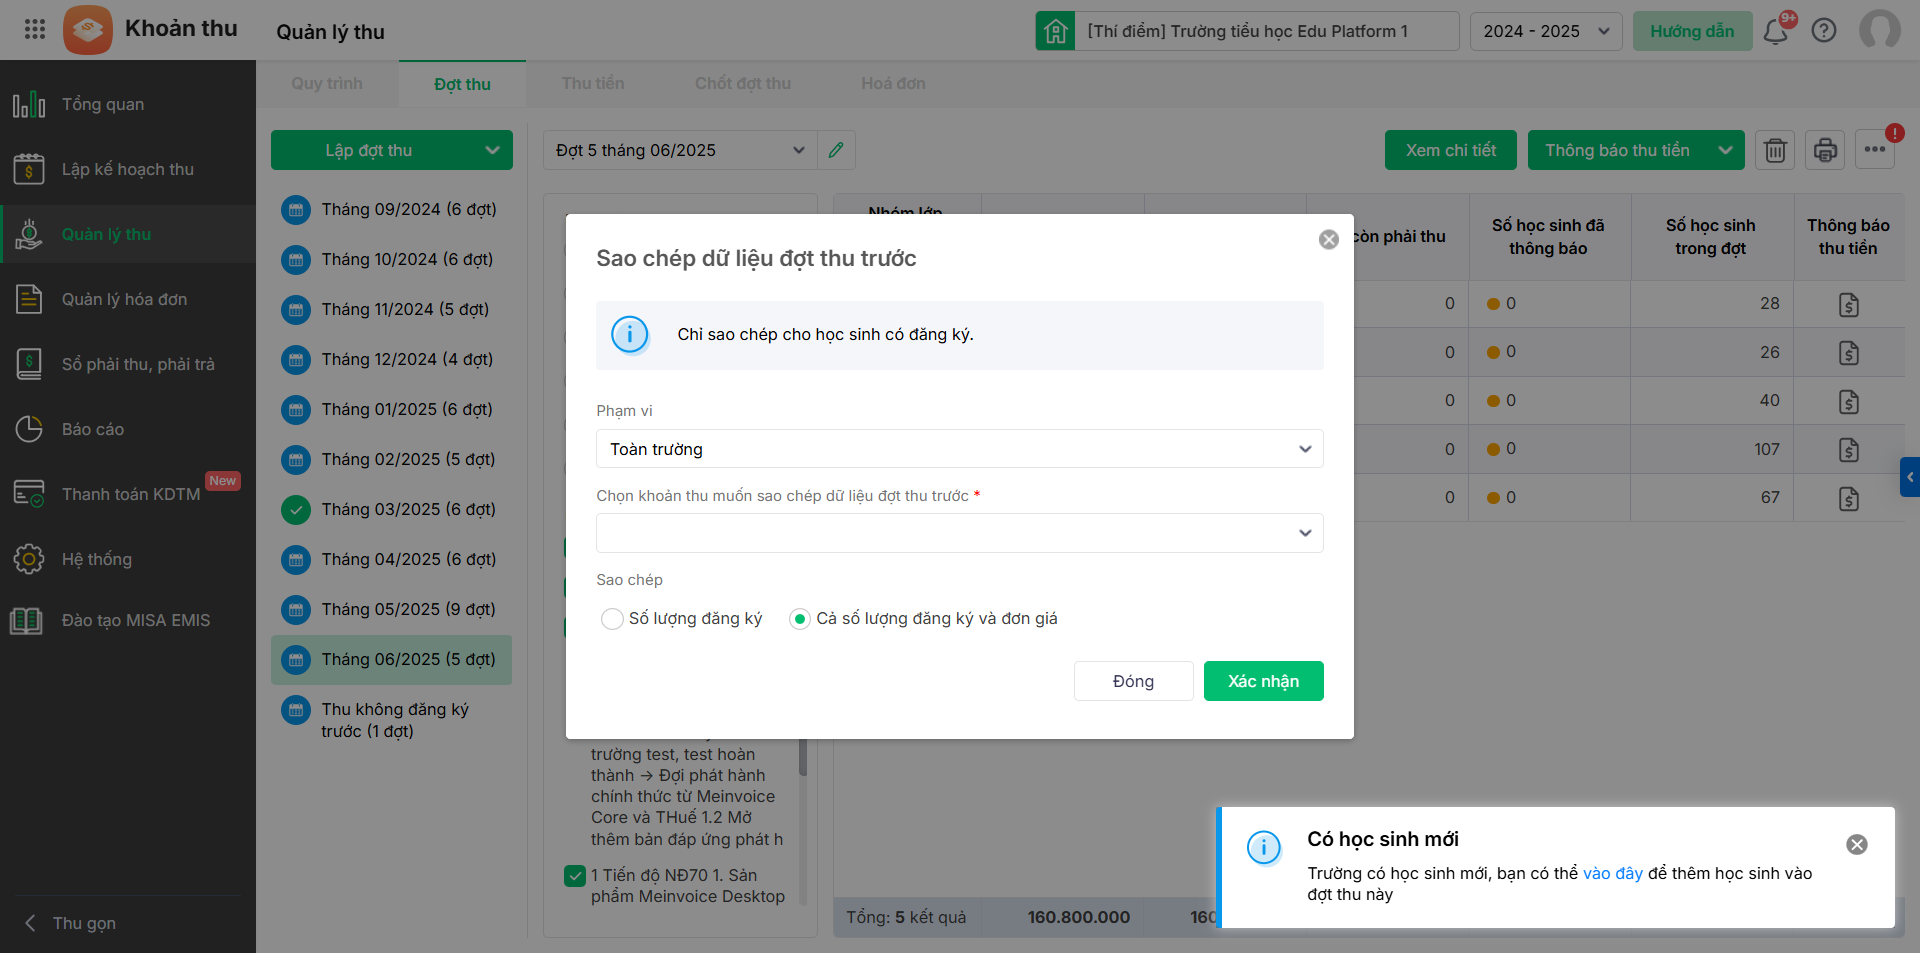1920x953 pixels.
Task: Open the Chọn khoản thu dropdown field
Action: tap(959, 533)
